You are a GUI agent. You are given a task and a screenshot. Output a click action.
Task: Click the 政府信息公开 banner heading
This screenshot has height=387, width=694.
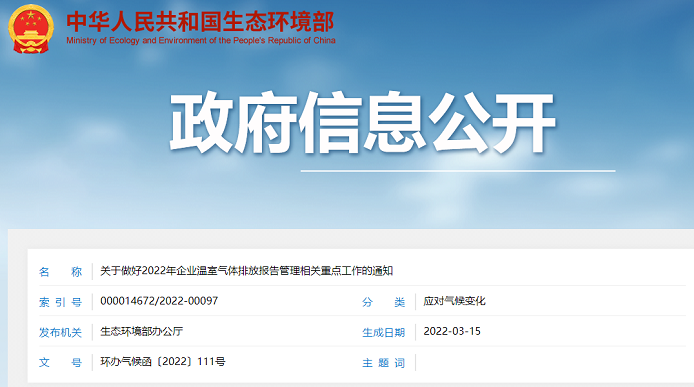click(x=362, y=123)
